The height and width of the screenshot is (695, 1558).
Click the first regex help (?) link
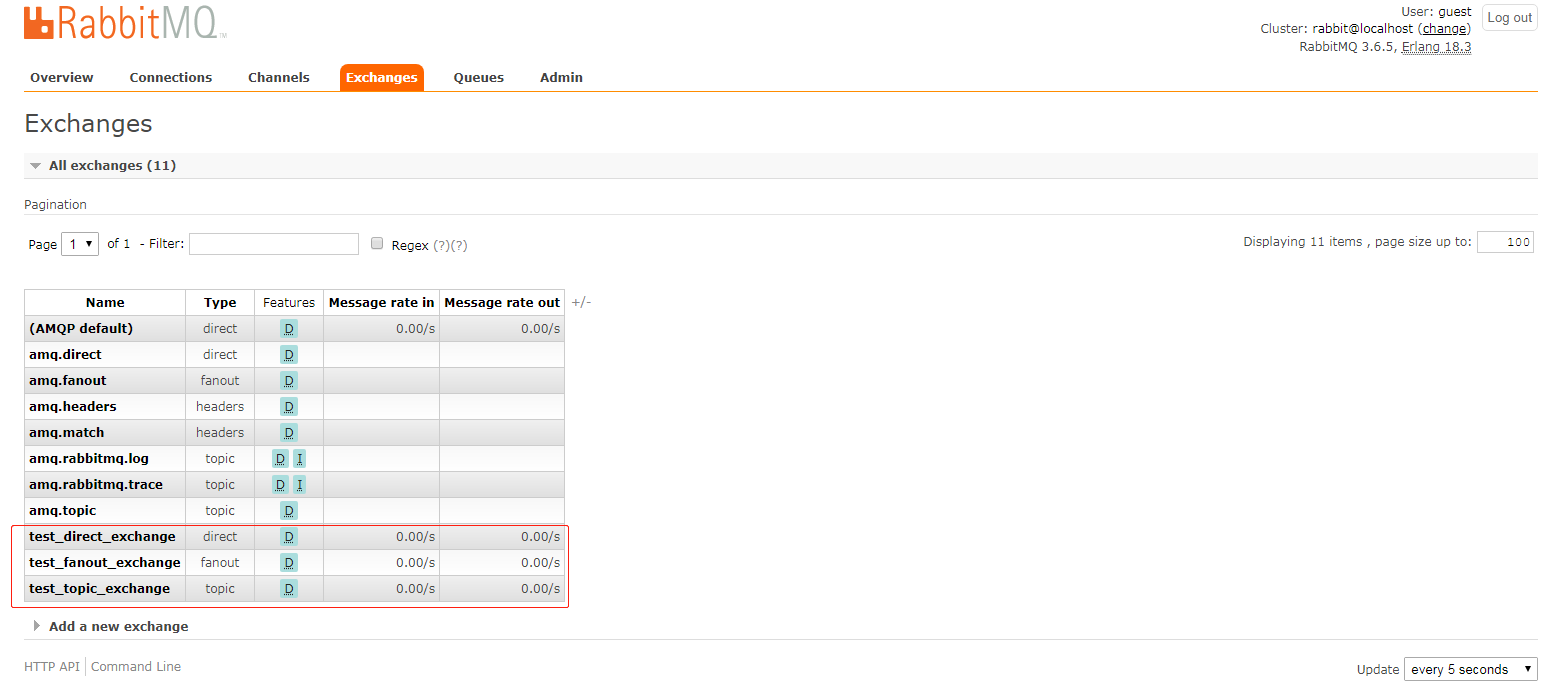point(441,246)
